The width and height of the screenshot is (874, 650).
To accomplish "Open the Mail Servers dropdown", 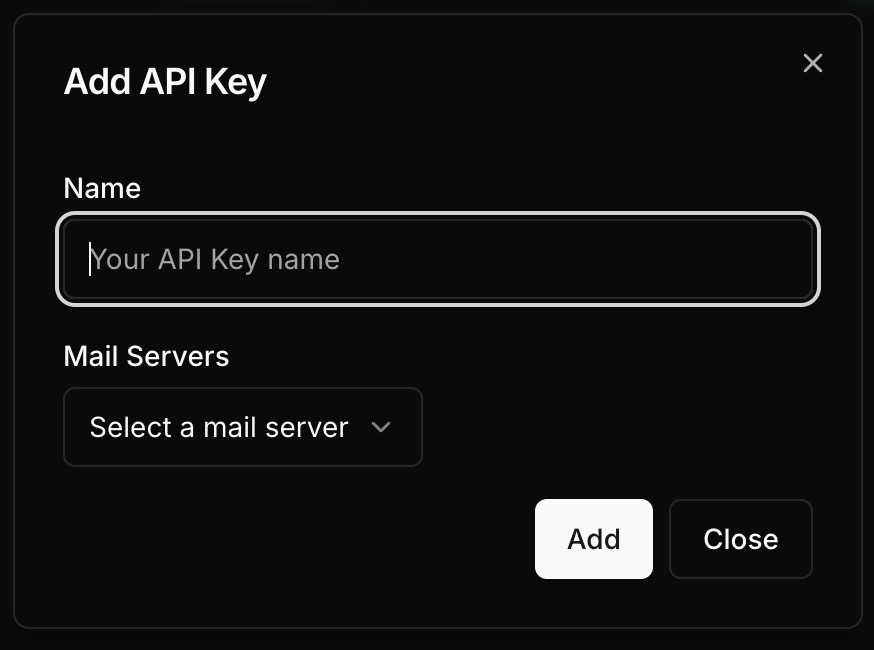I will [x=242, y=427].
